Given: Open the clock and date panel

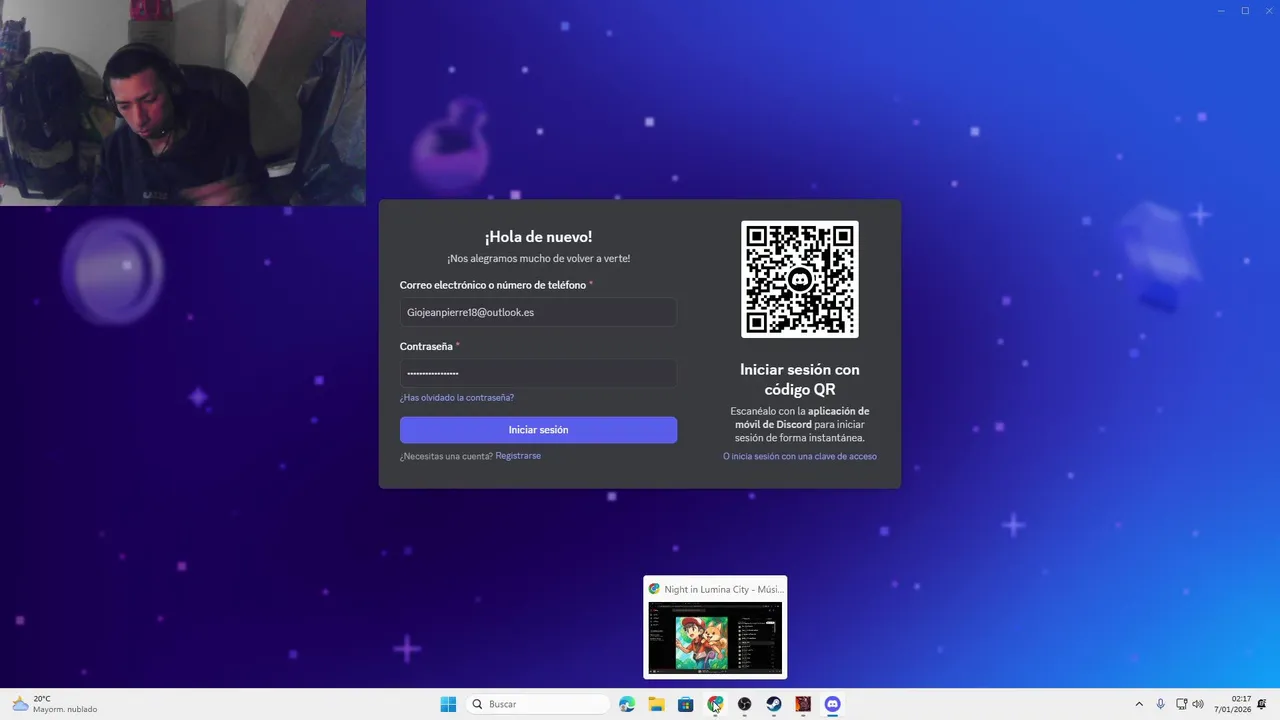Looking at the screenshot, I should (x=1233, y=704).
